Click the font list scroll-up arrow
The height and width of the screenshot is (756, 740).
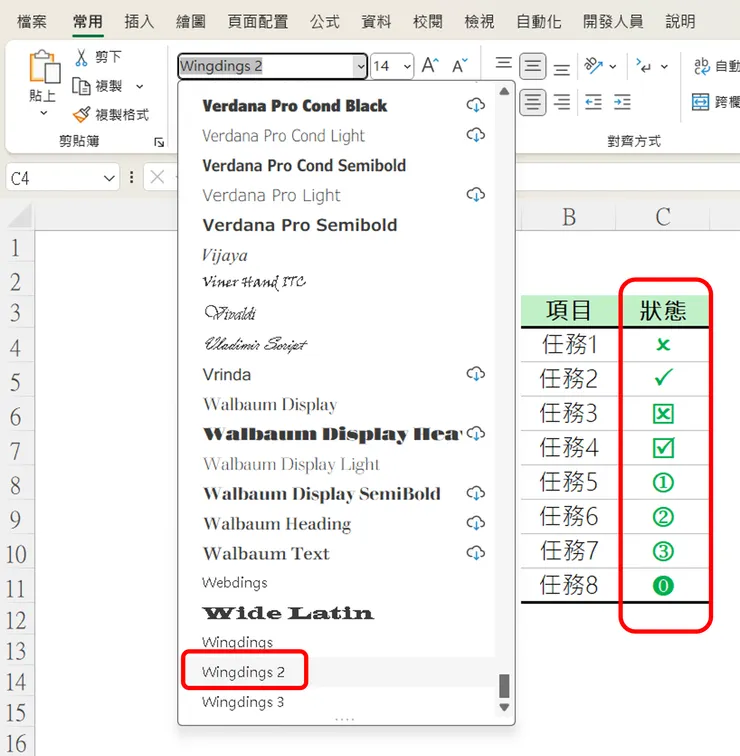(x=504, y=91)
